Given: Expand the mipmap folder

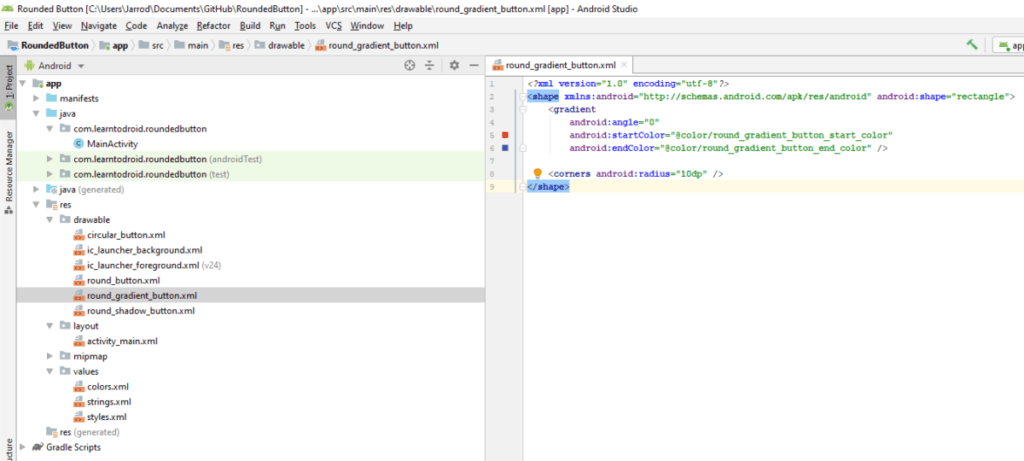Looking at the screenshot, I should [x=51, y=356].
